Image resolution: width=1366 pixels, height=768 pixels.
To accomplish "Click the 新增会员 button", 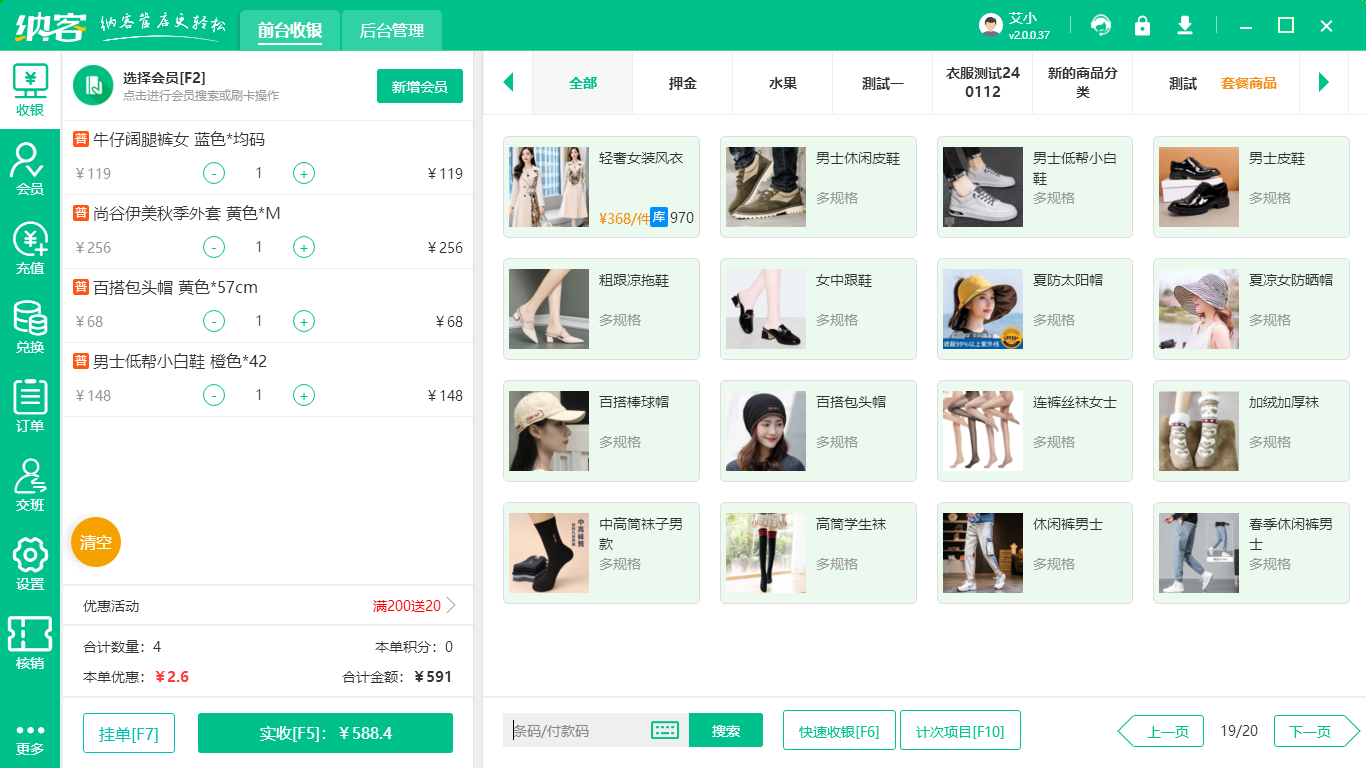I will 420,87.
